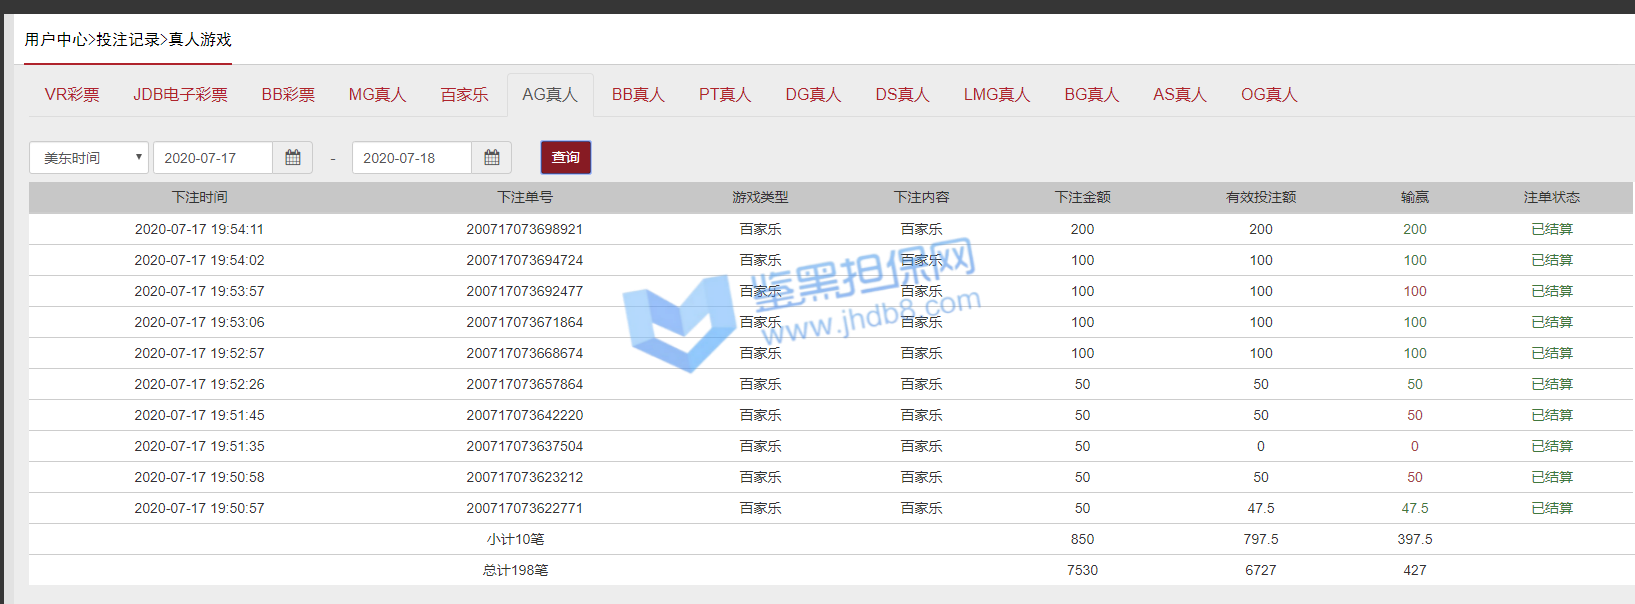Switch to the PT真人 tab
The width and height of the screenshot is (1635, 604).
[x=725, y=95]
